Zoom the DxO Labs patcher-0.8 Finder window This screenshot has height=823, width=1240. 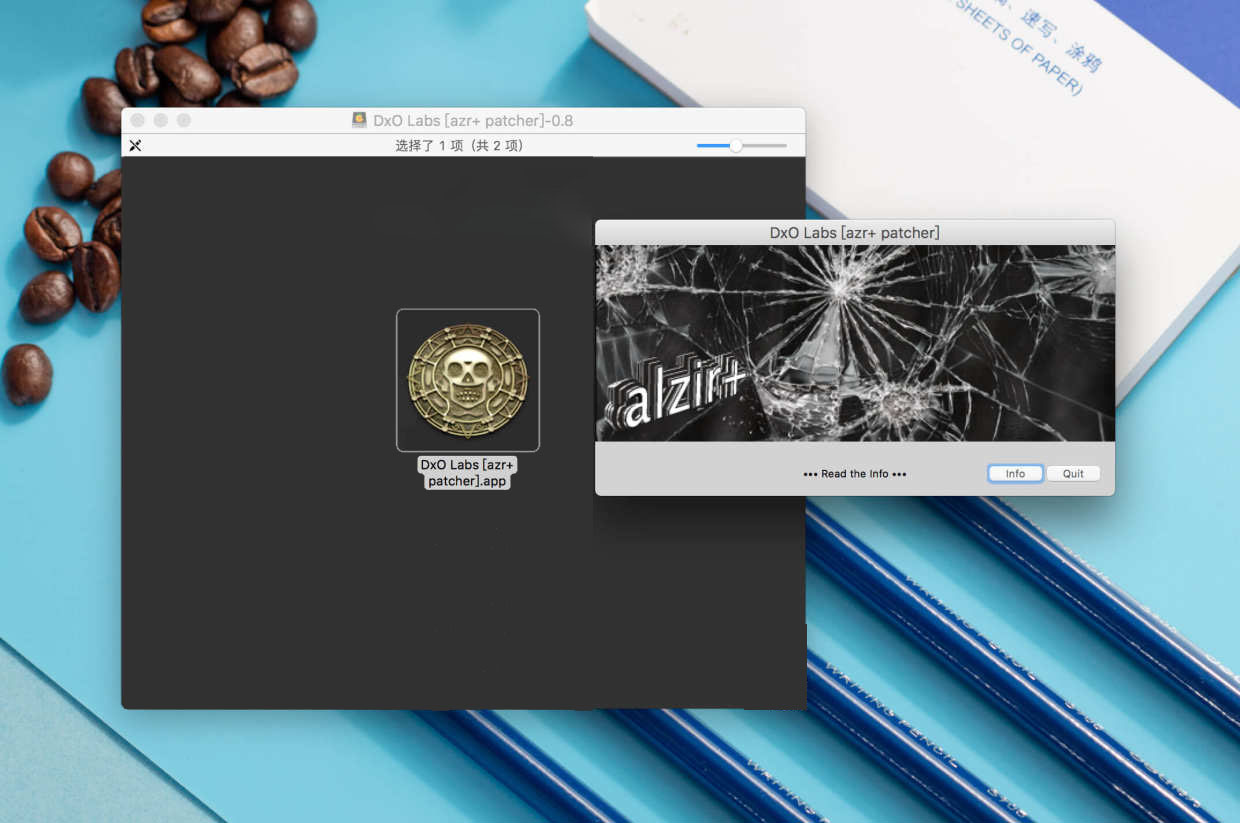pyautogui.click(x=183, y=120)
